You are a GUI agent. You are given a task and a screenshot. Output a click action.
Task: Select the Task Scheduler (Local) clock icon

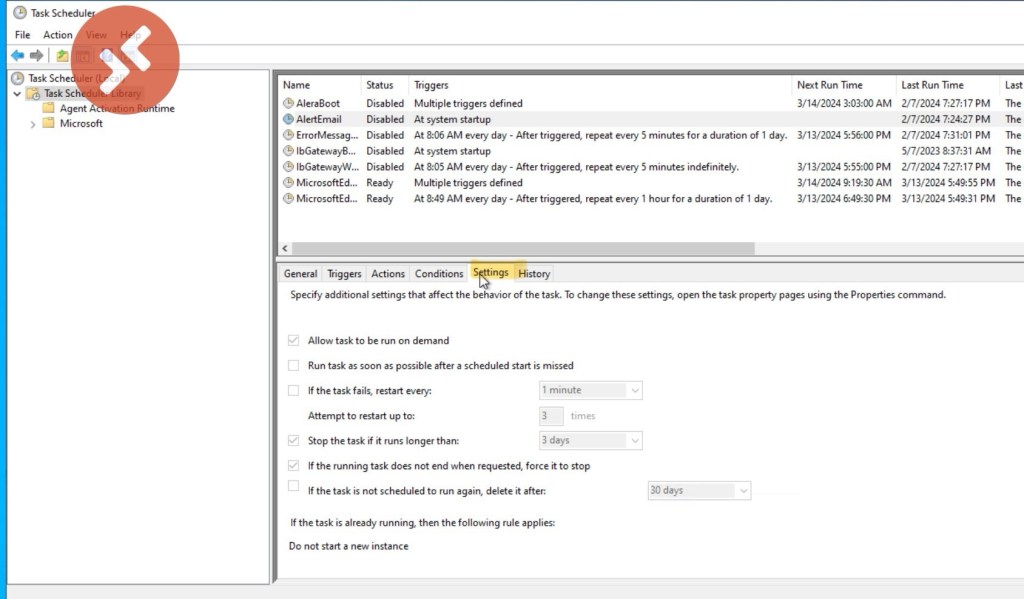click(x=18, y=78)
